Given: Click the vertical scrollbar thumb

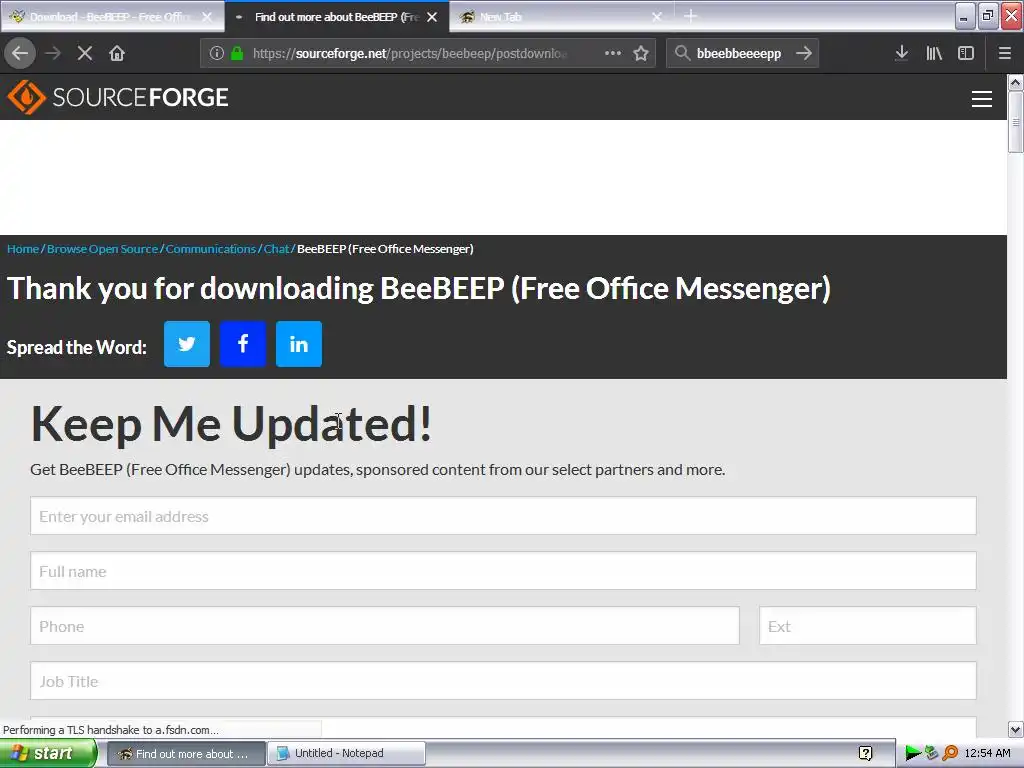Looking at the screenshot, I should click(x=1015, y=122).
